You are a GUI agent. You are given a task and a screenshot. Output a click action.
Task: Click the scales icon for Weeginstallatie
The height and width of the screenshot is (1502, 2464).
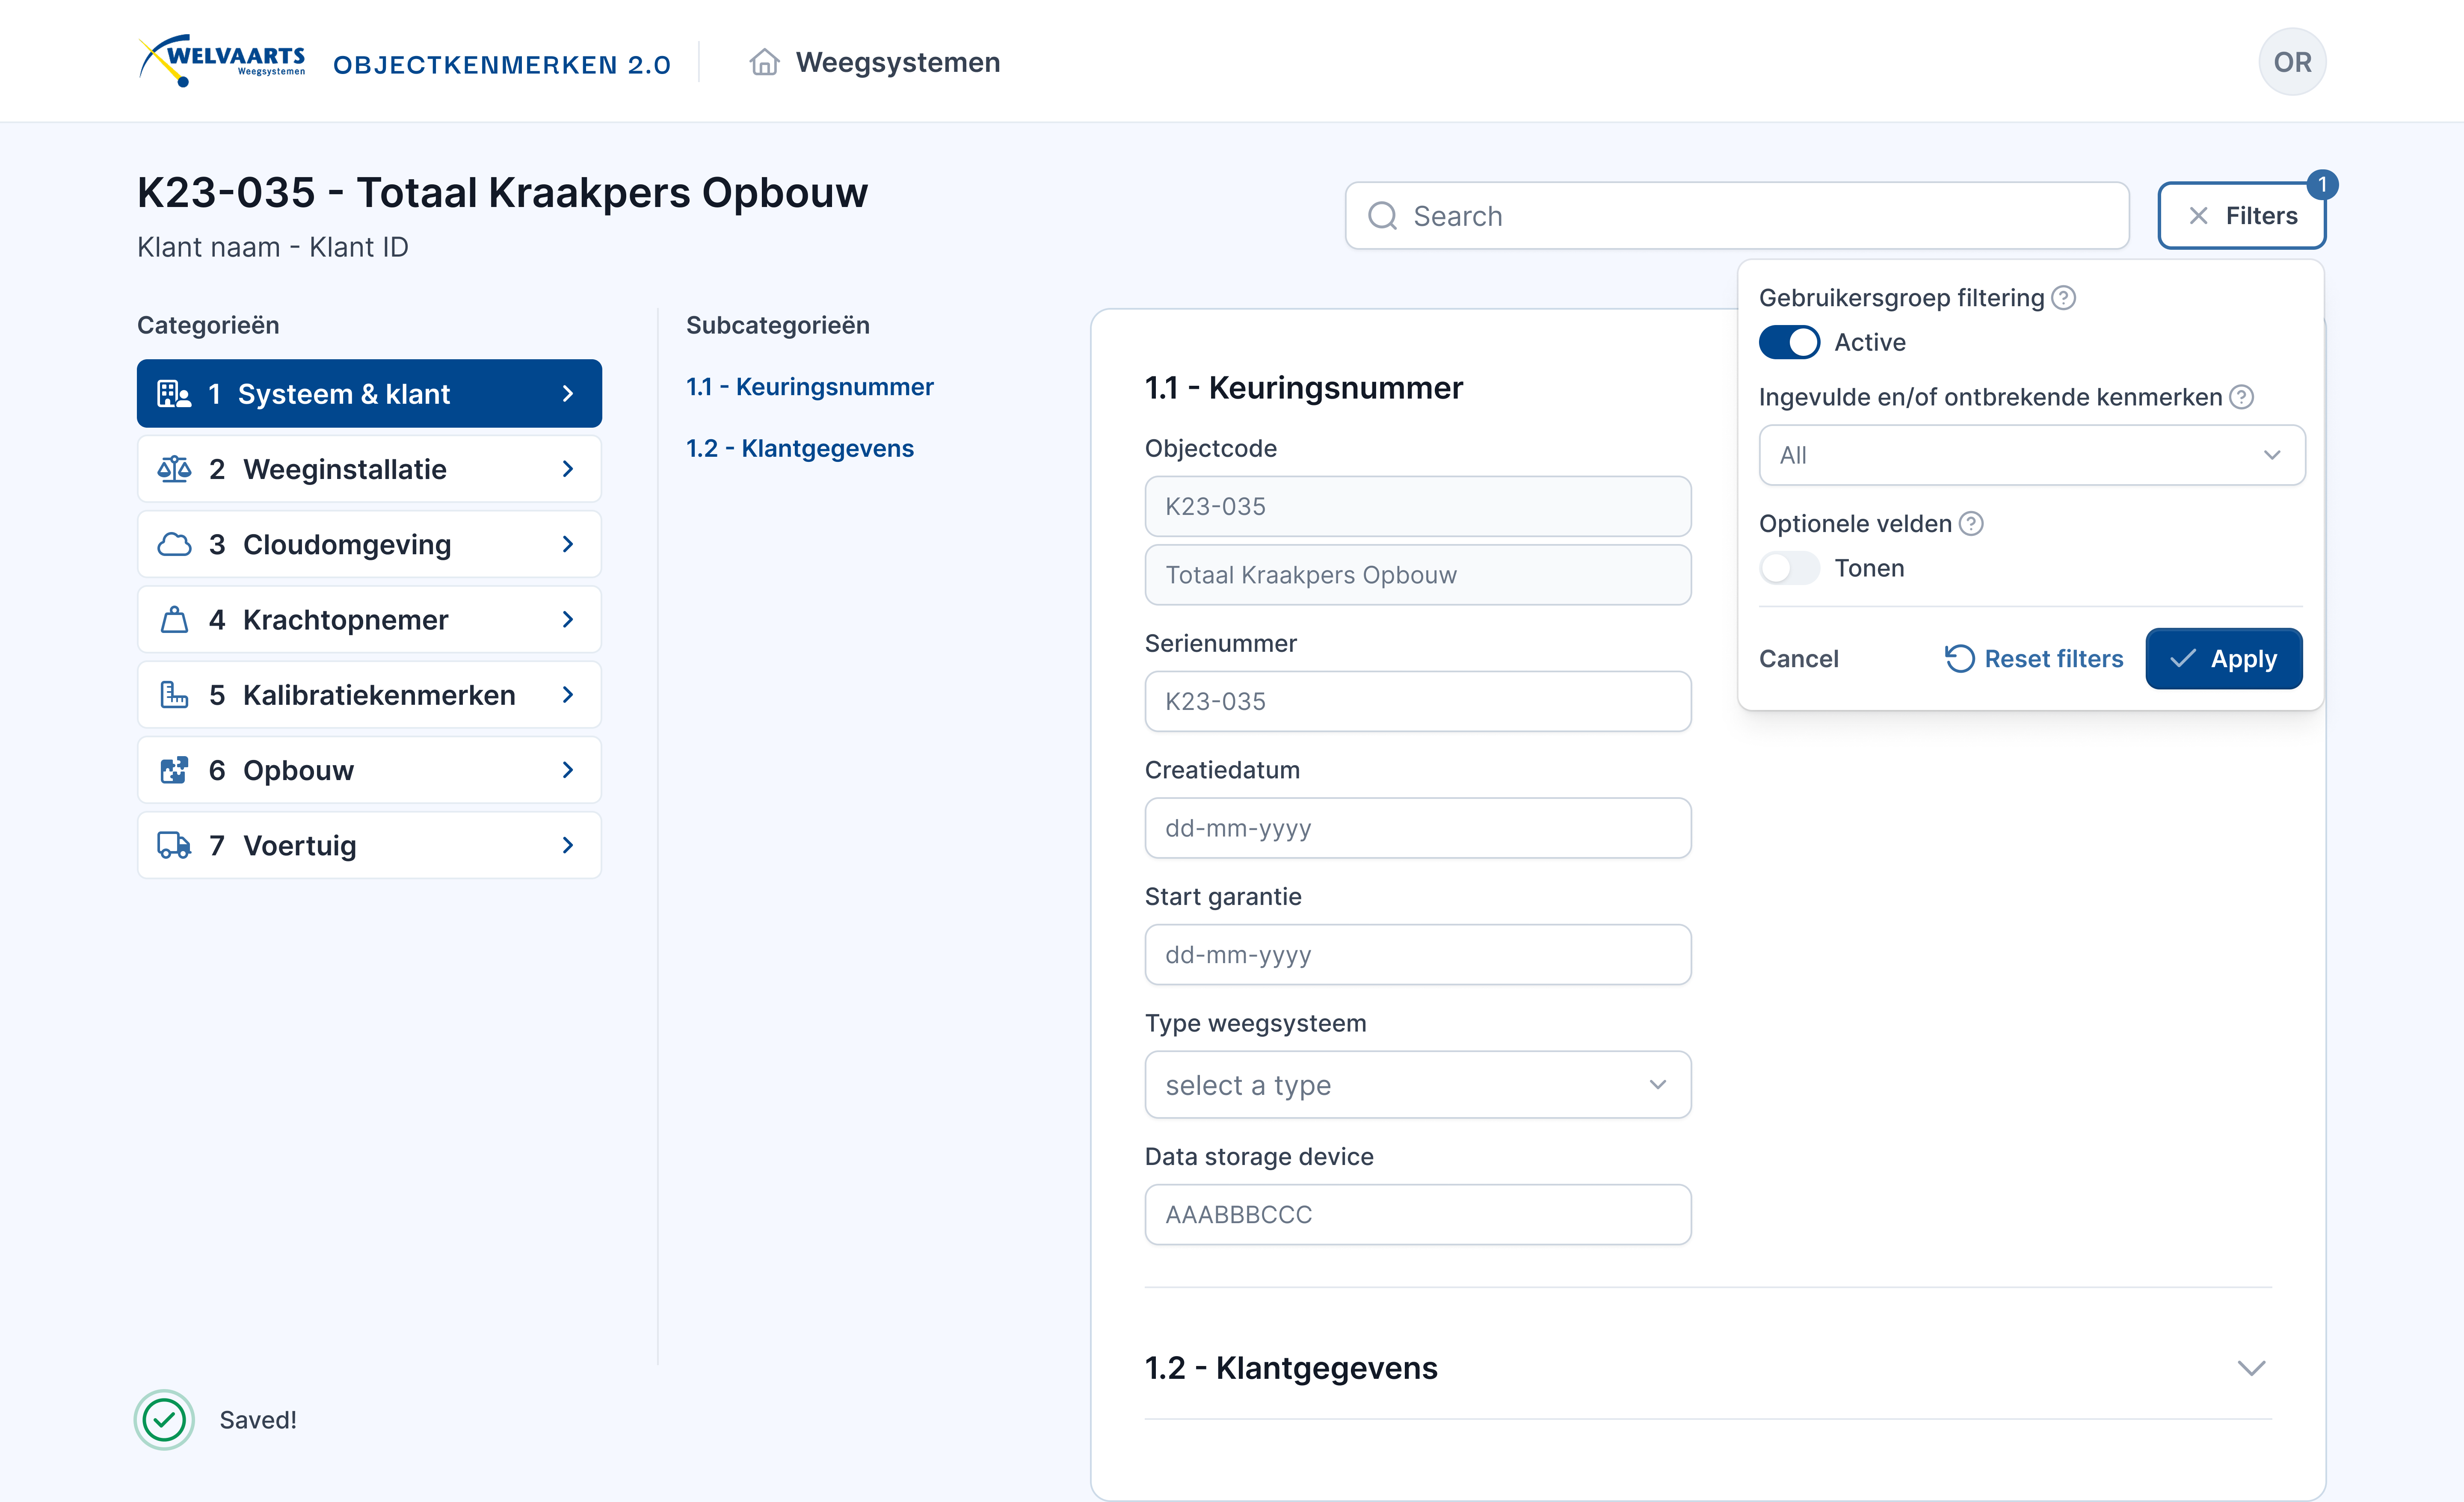[x=174, y=469]
